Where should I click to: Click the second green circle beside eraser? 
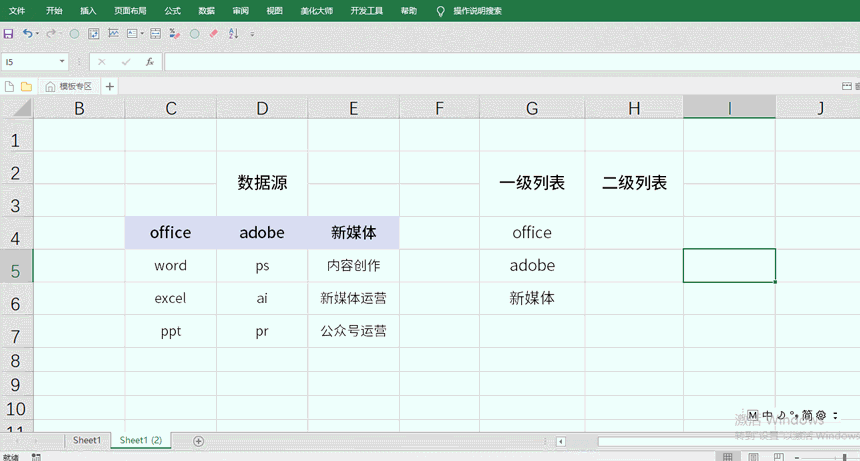[194, 34]
